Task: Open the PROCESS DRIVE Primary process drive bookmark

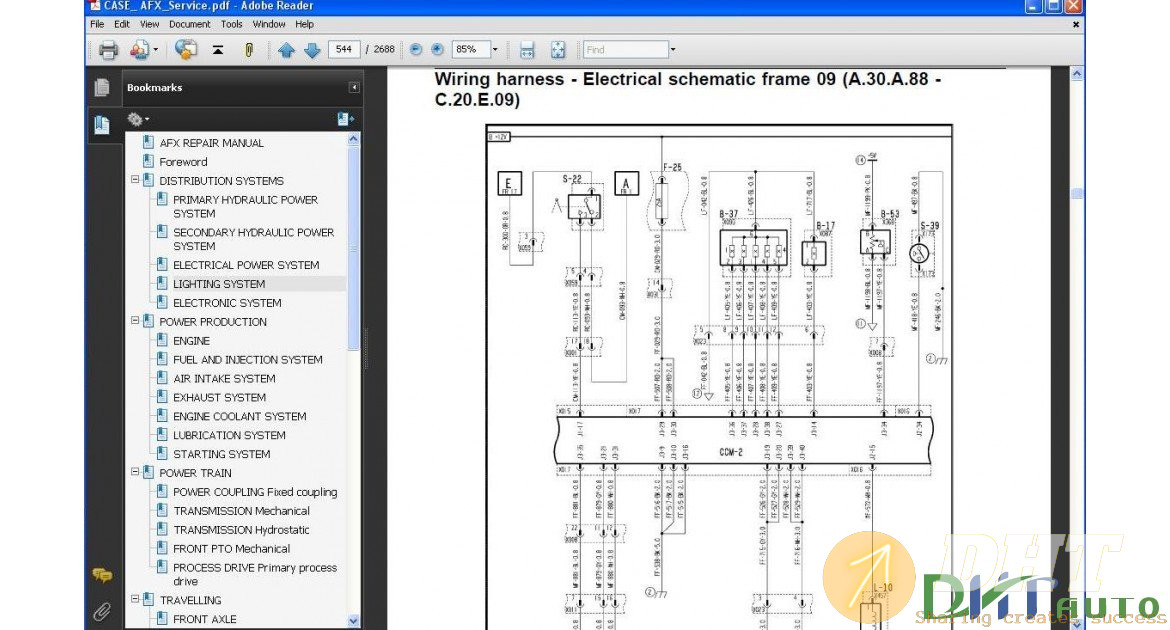Action: (x=255, y=574)
